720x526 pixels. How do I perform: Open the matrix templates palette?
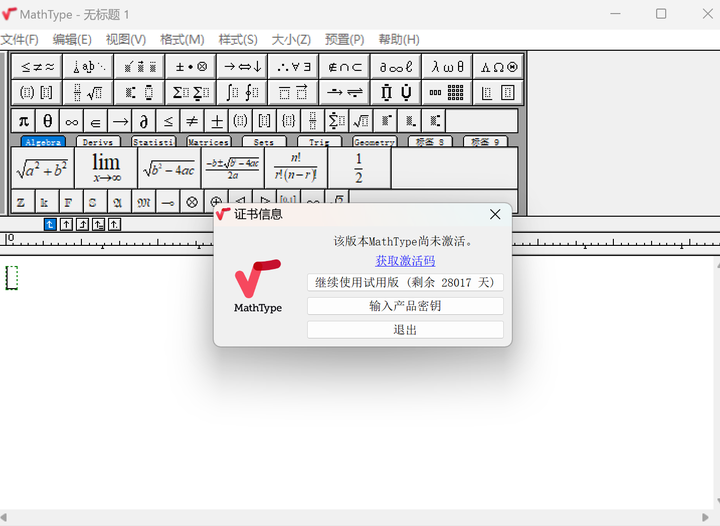click(447, 93)
